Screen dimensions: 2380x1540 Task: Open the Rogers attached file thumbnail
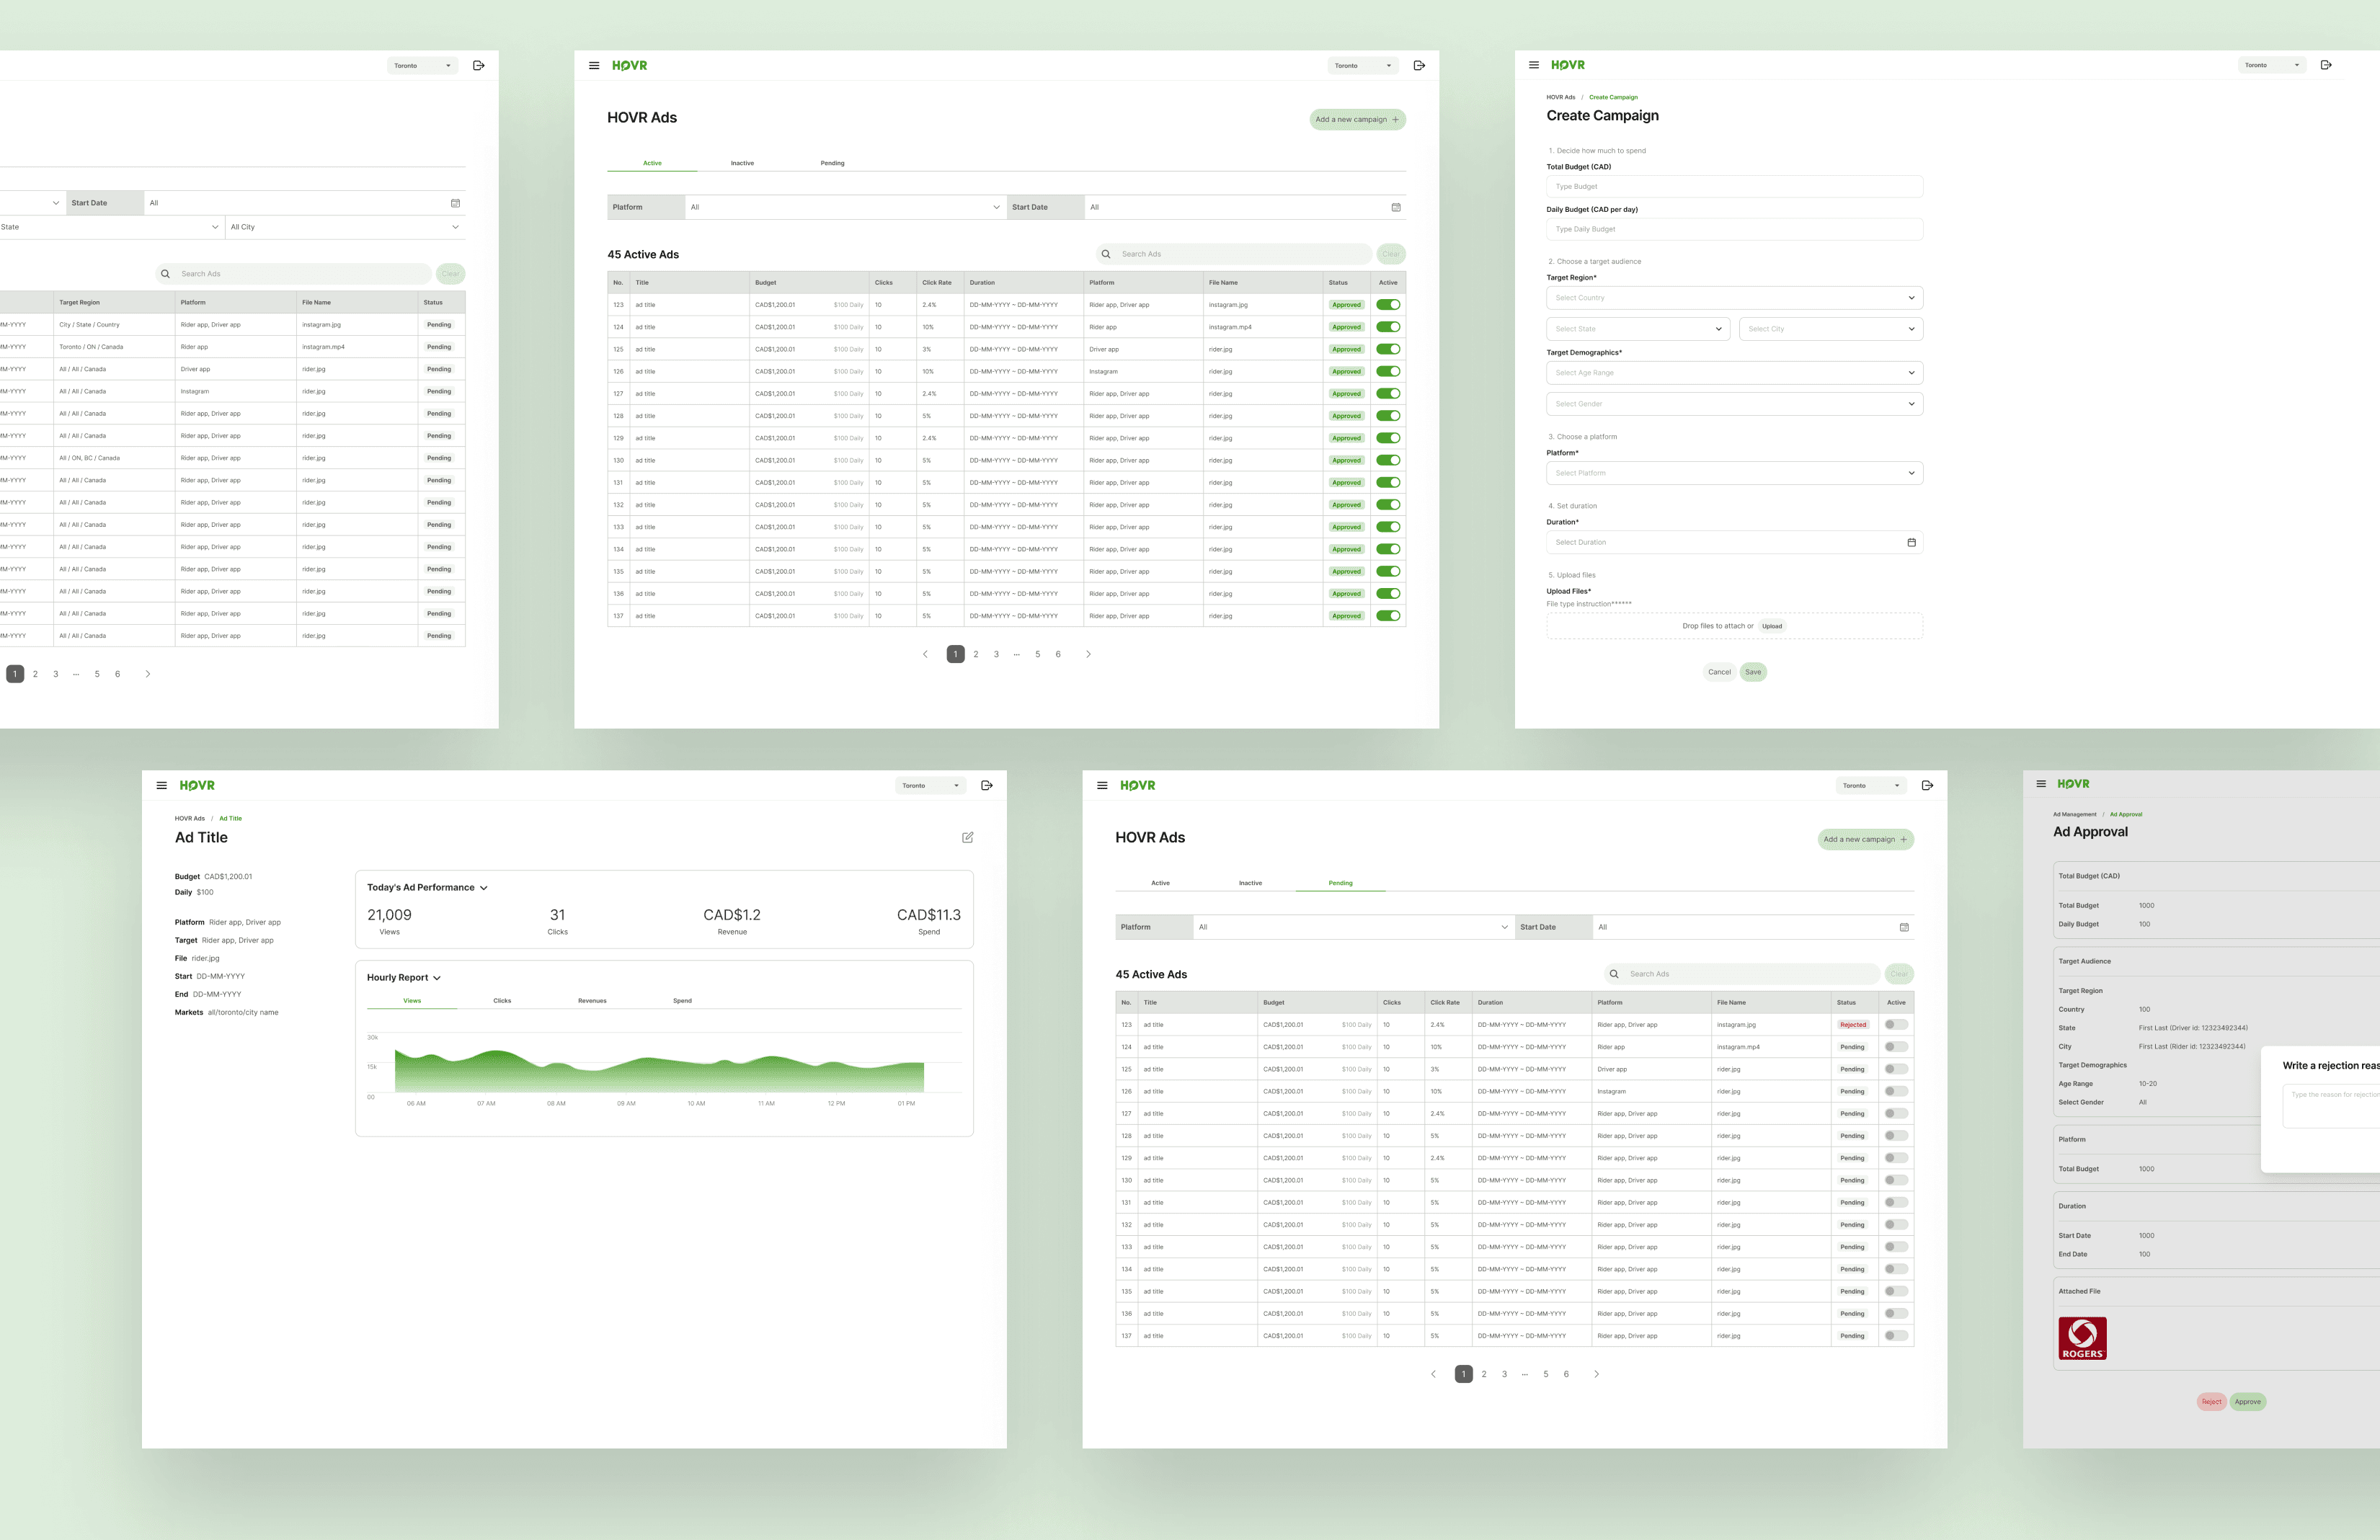2082,1338
